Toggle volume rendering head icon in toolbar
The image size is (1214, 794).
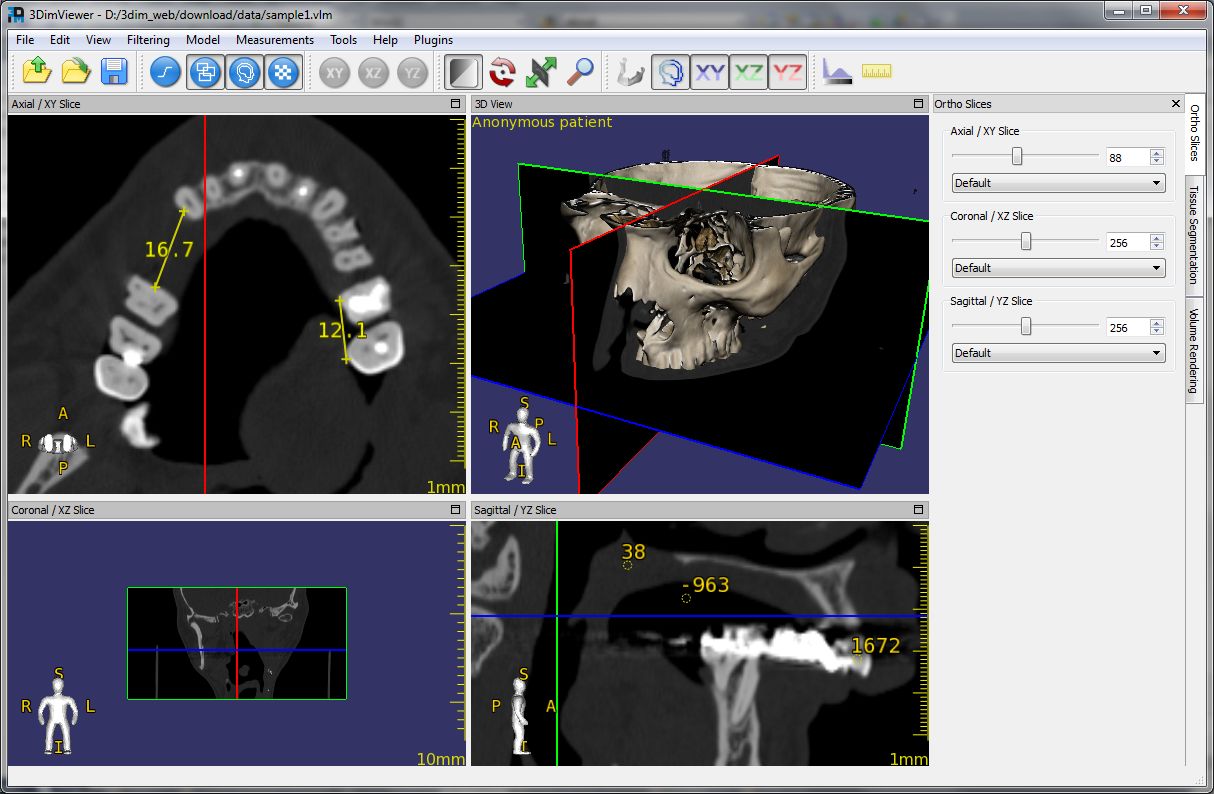point(671,72)
